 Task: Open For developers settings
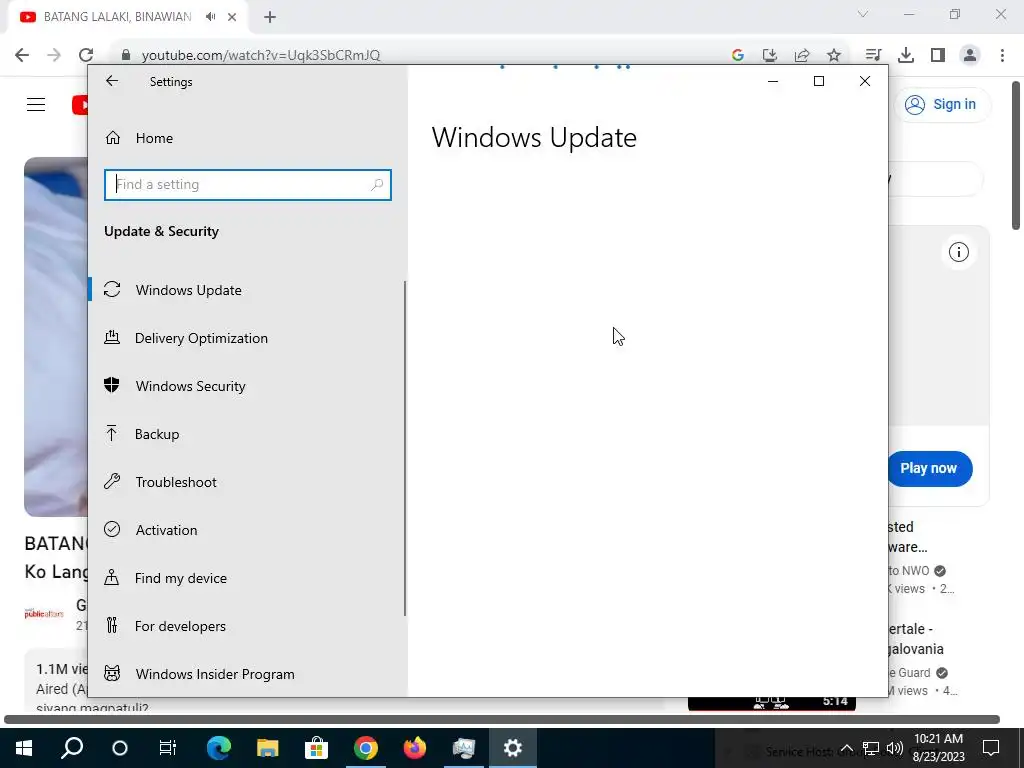(x=248, y=626)
